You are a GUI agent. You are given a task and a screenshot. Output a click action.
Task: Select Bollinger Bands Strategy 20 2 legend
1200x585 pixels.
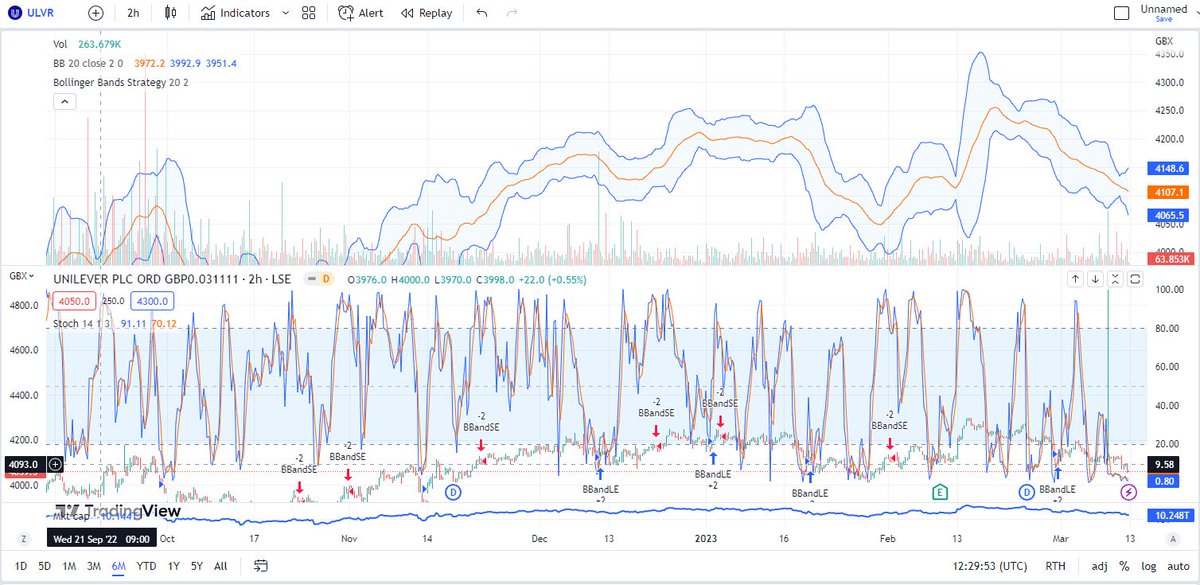pyautogui.click(x=121, y=82)
